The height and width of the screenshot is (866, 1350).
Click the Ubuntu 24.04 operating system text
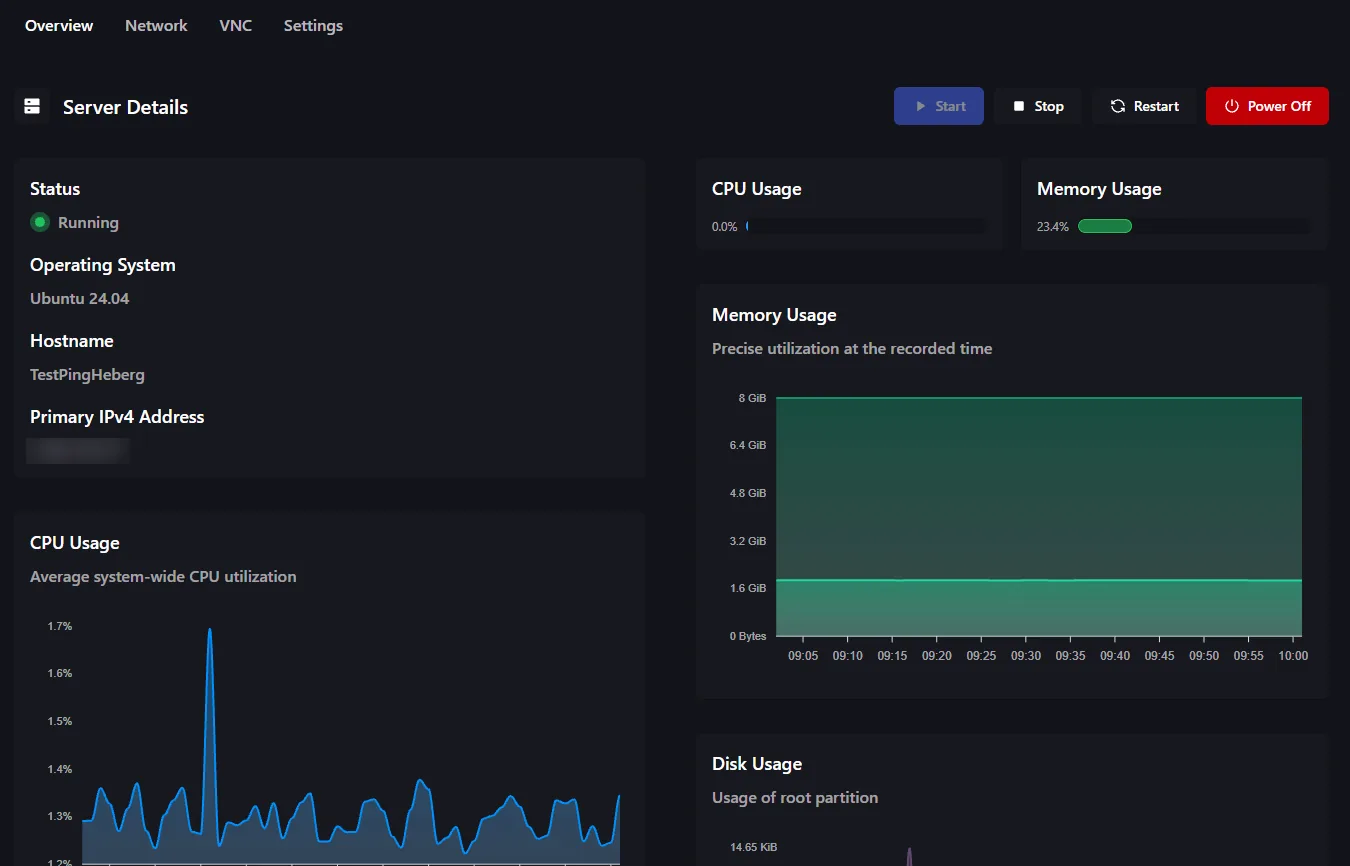pos(79,299)
